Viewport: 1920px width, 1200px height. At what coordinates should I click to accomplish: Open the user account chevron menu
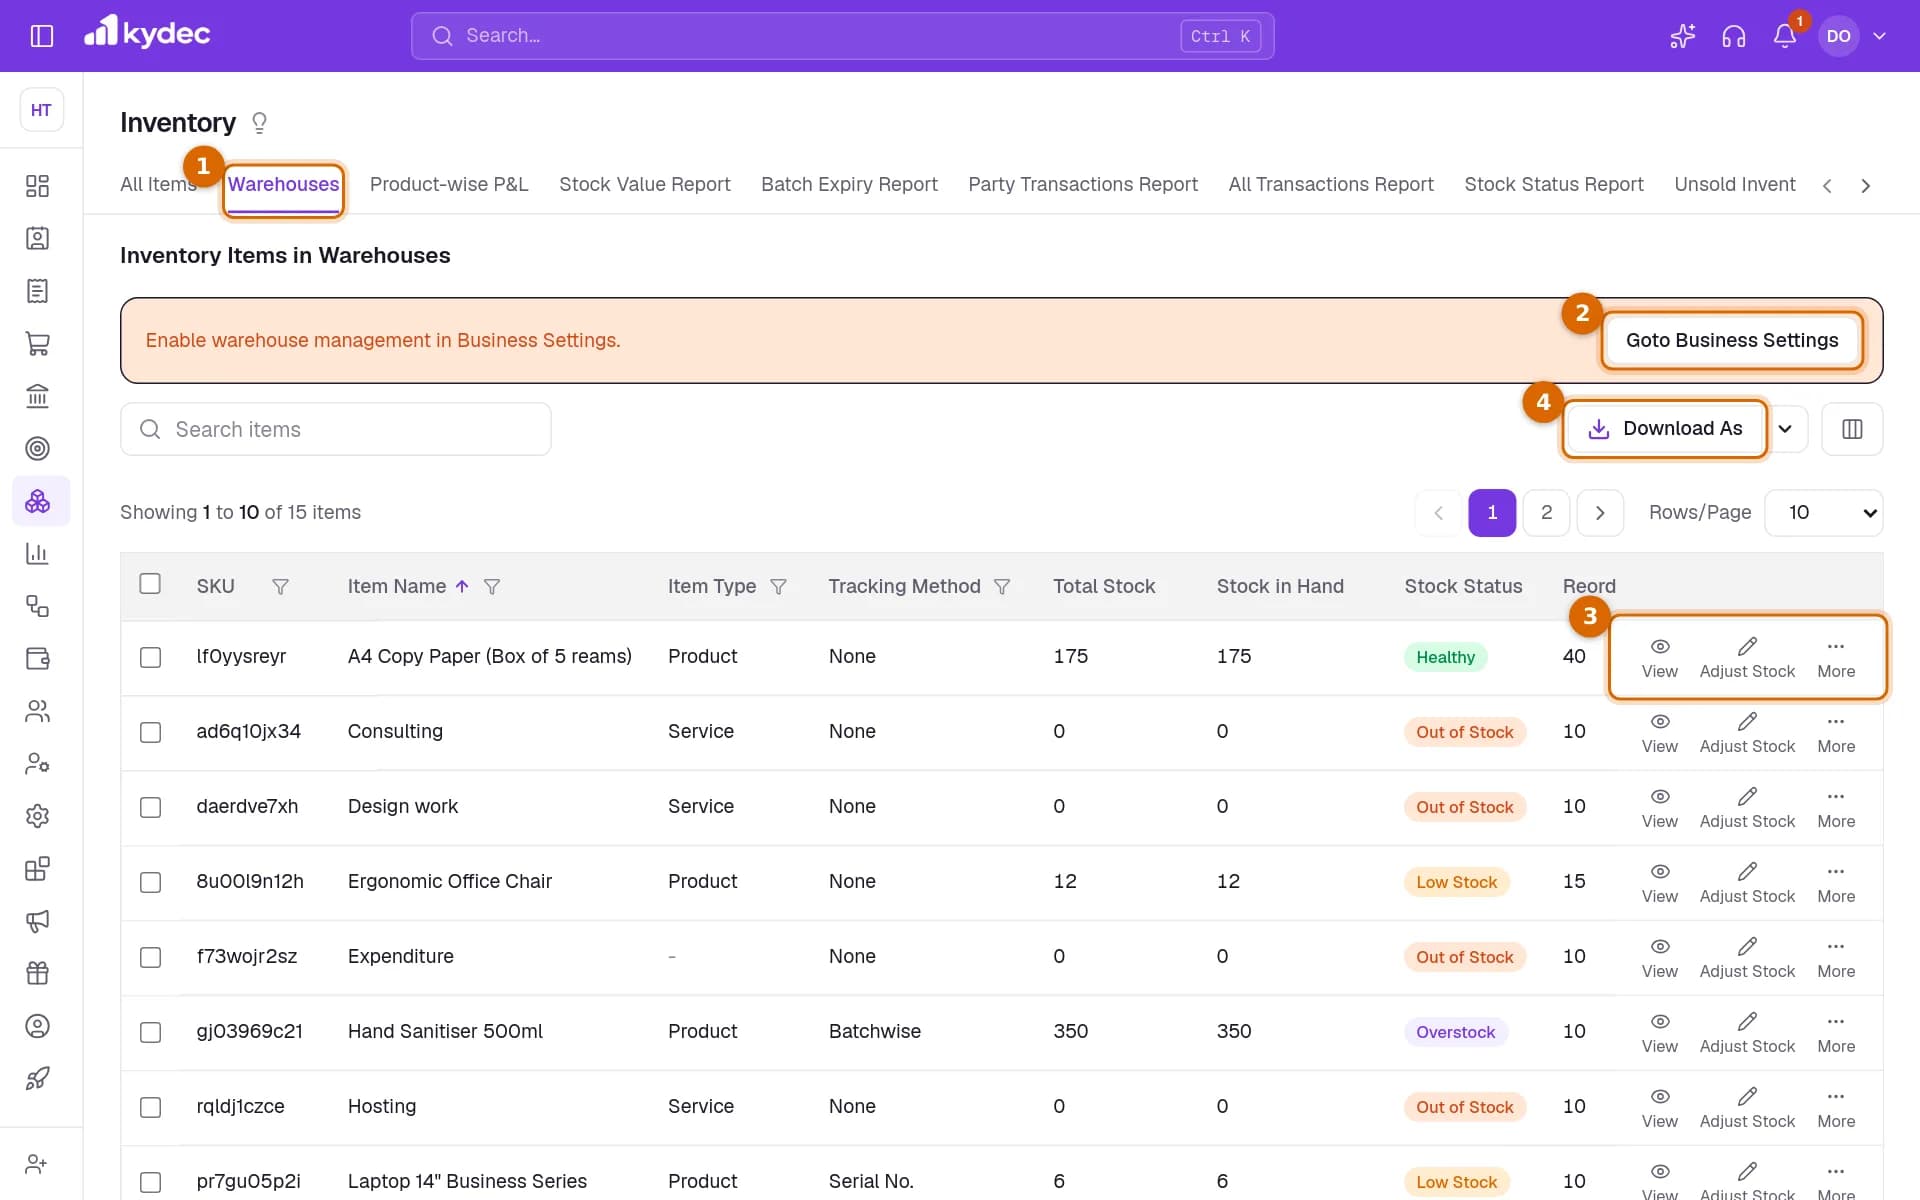1879,36
